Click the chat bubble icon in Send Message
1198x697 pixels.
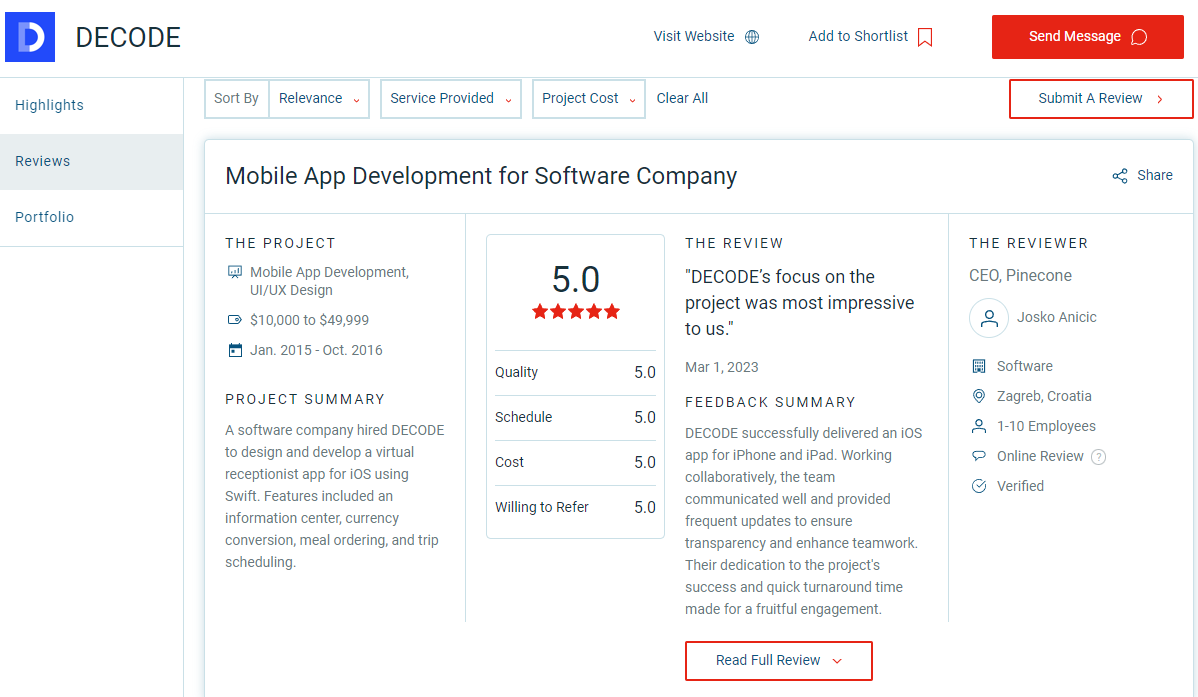1138,37
